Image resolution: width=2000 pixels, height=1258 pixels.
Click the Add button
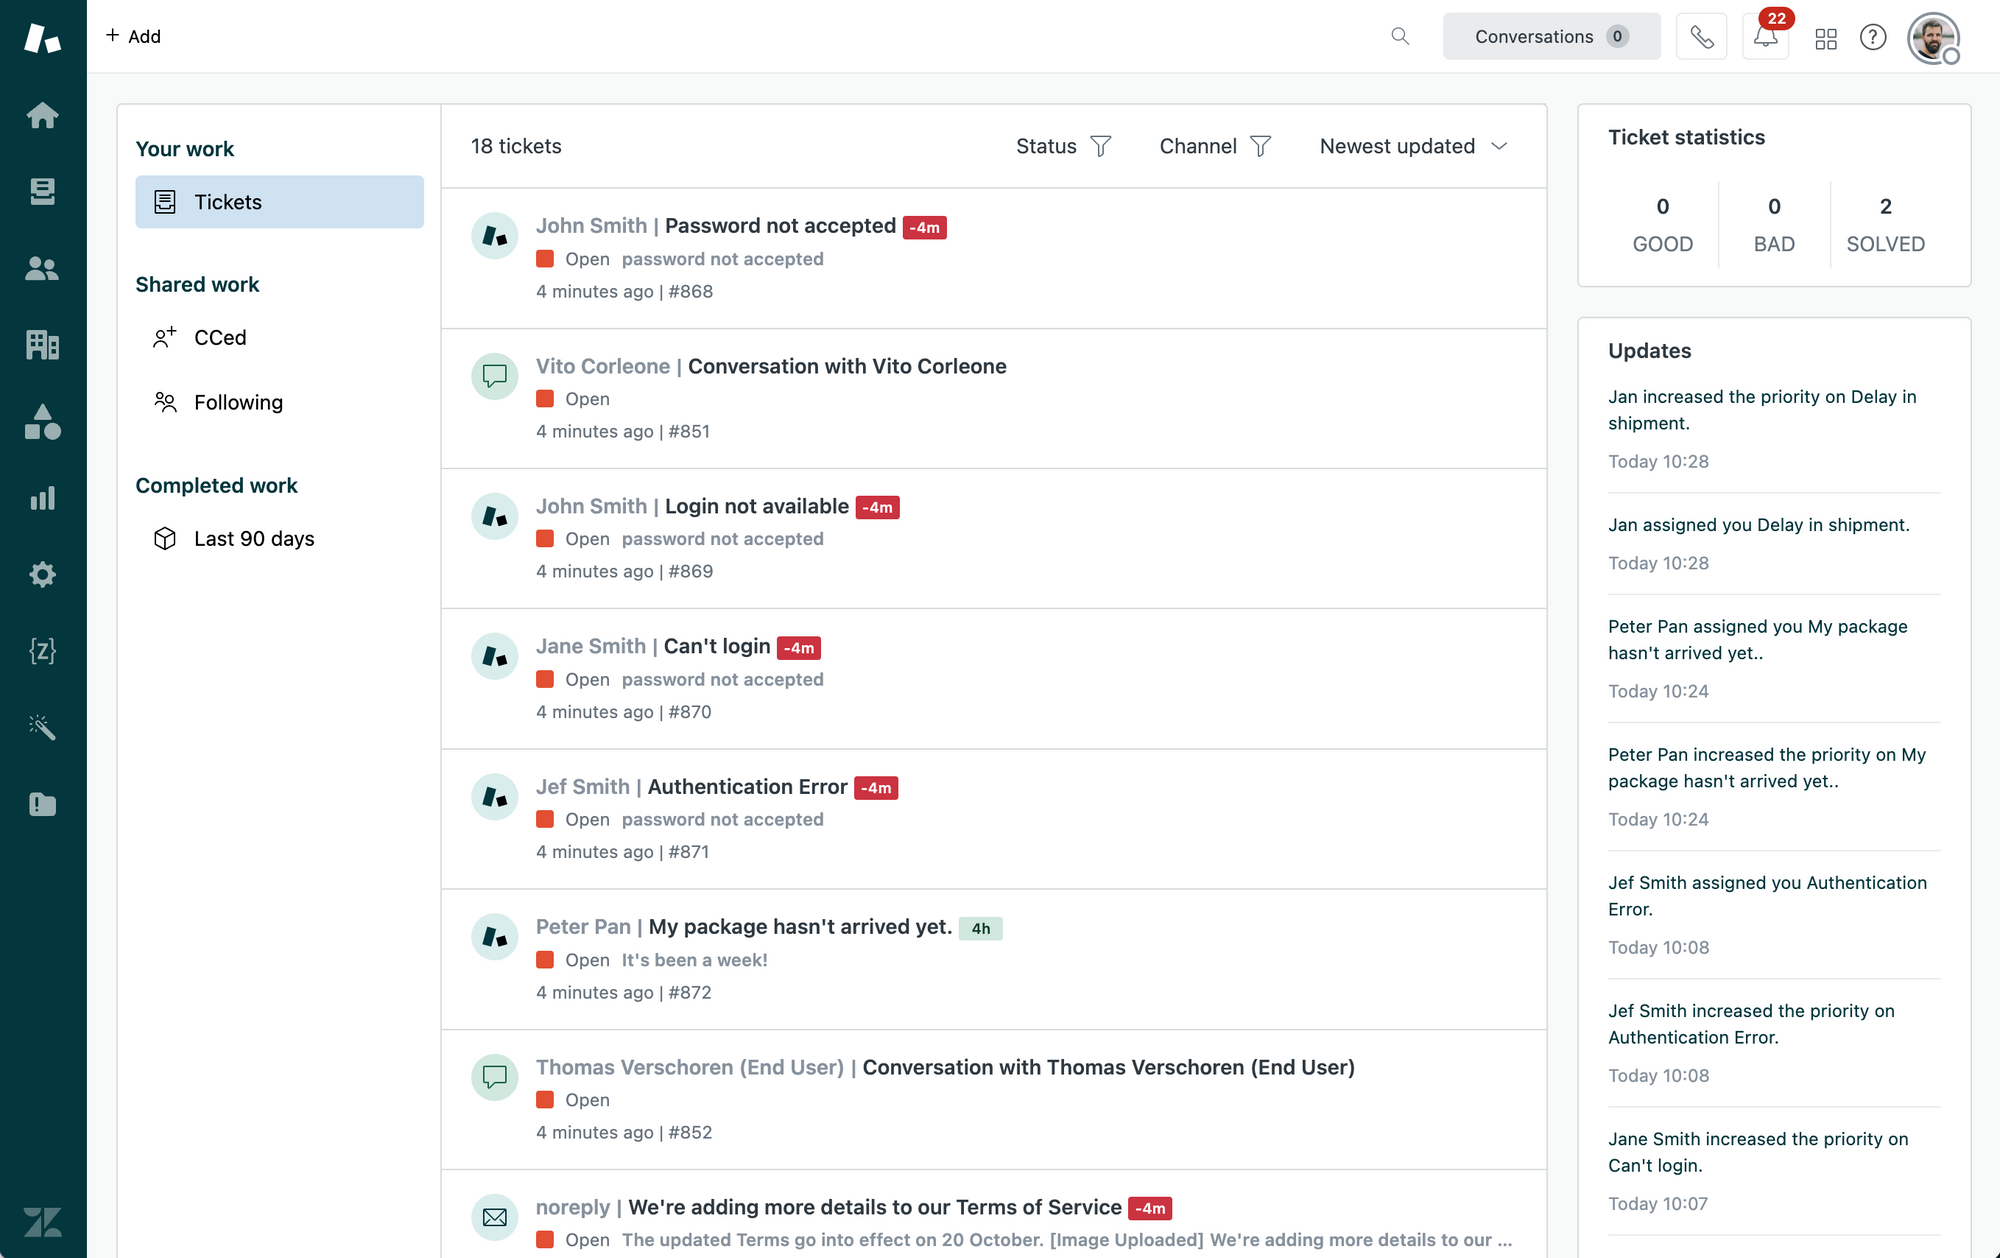pyautogui.click(x=133, y=36)
